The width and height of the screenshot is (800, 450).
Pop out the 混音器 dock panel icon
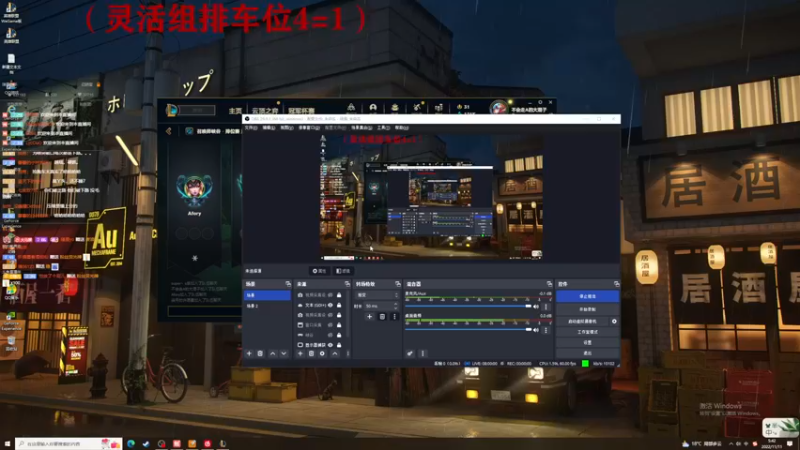549,284
